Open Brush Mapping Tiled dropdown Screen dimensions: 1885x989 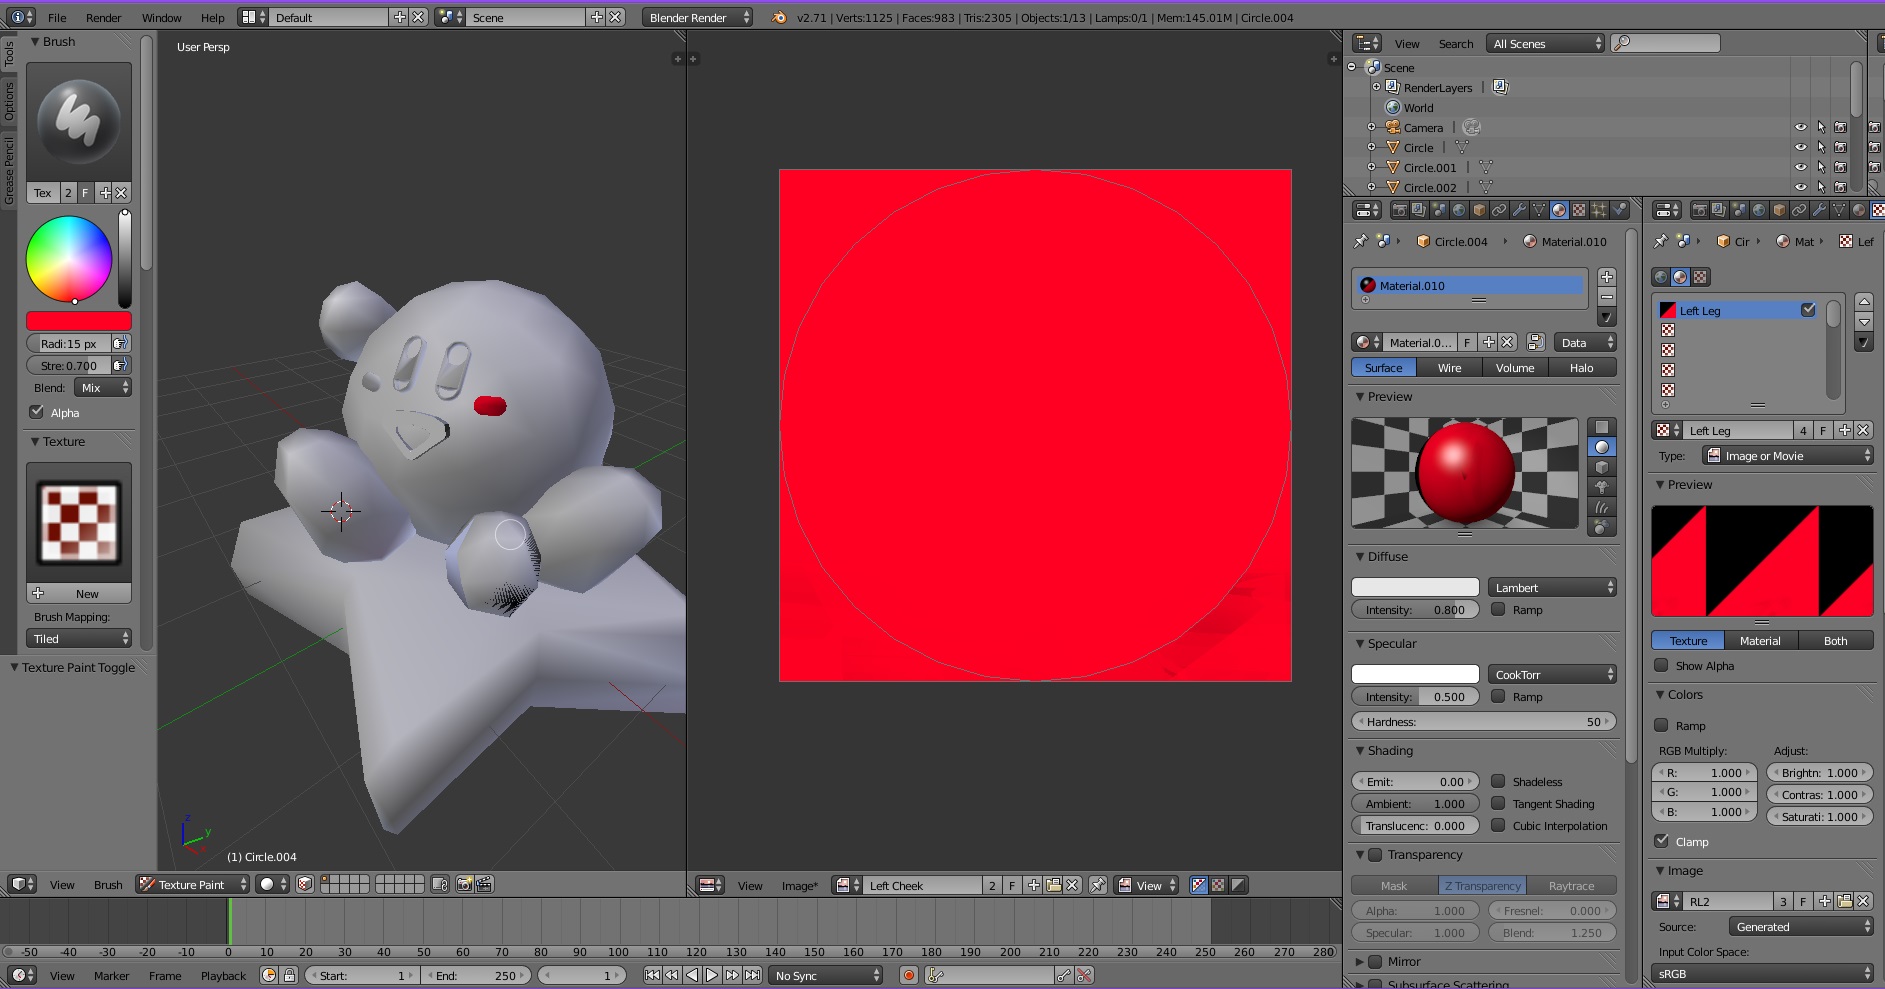[79, 638]
